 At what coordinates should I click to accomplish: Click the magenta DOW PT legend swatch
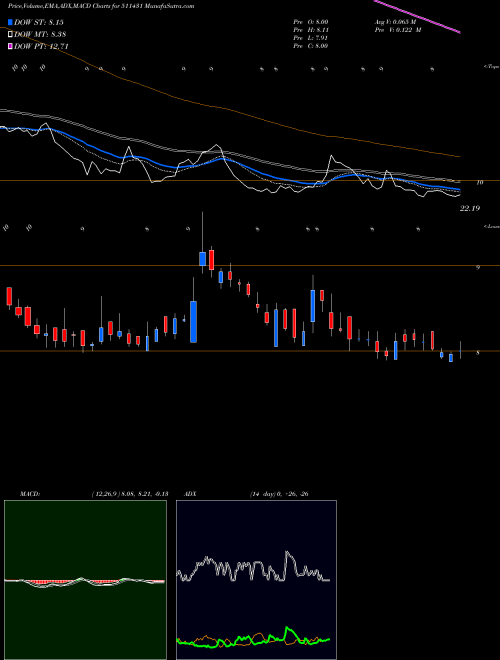coord(10,46)
